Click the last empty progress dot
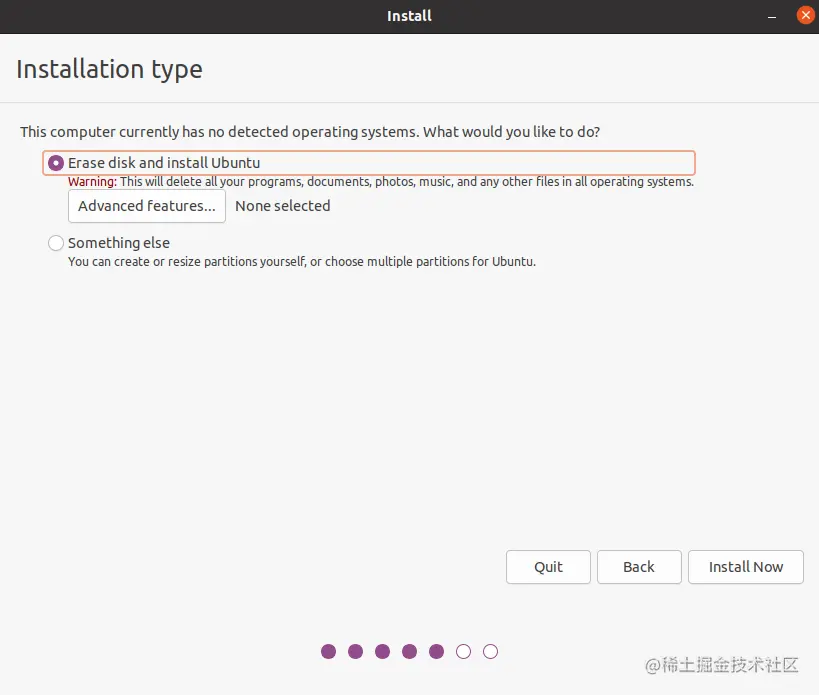This screenshot has width=819, height=695. point(490,652)
